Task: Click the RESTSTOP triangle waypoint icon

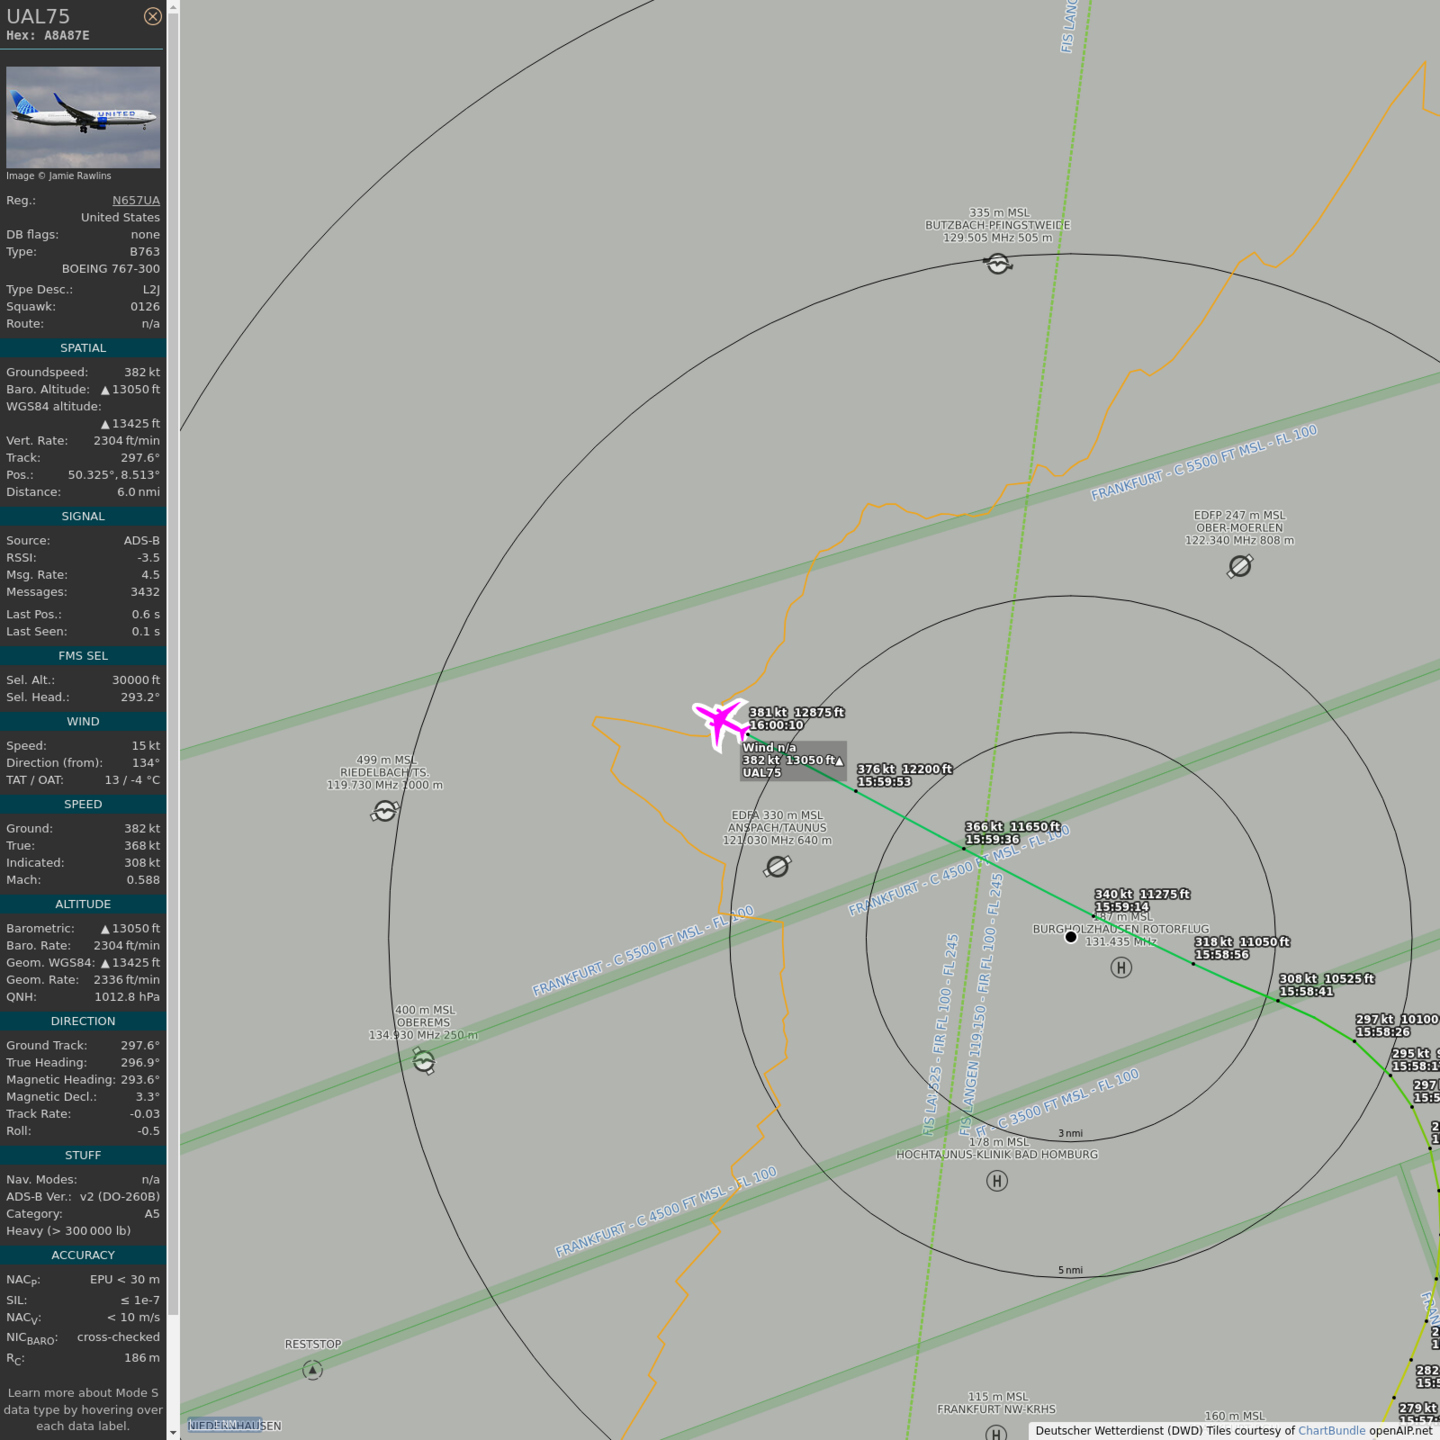Action: (x=312, y=1370)
